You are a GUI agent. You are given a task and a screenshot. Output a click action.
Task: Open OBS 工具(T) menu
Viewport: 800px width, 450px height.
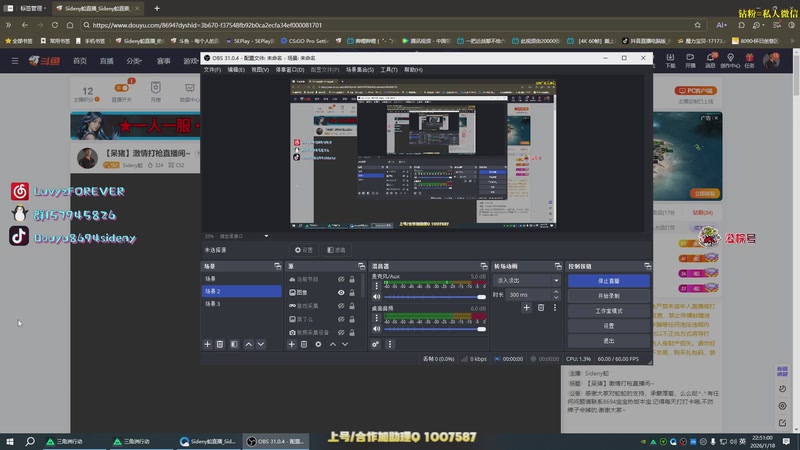(389, 70)
